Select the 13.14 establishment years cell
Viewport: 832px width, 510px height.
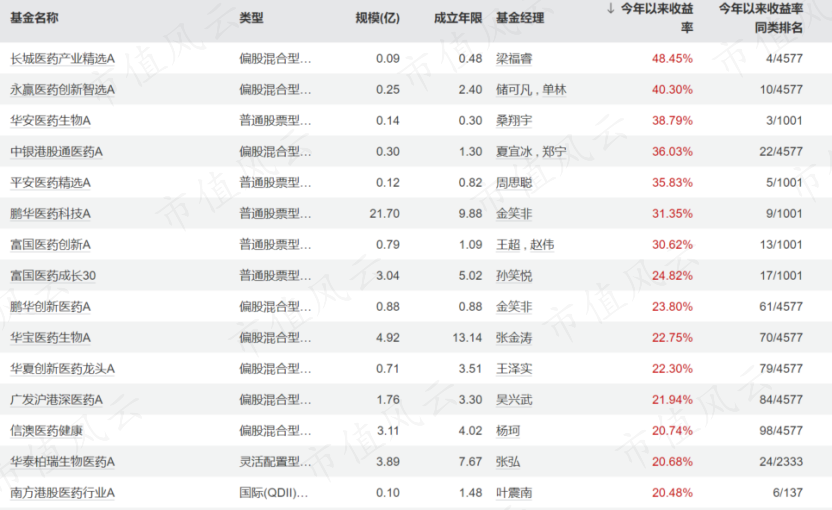467,338
